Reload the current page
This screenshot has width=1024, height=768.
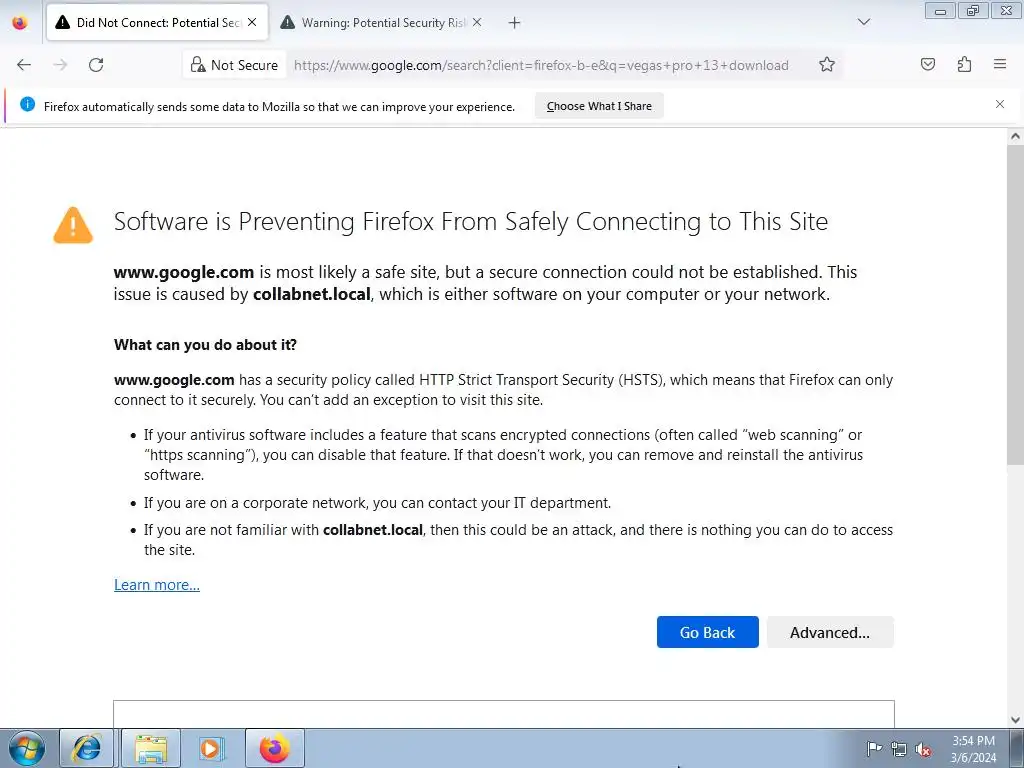point(96,65)
